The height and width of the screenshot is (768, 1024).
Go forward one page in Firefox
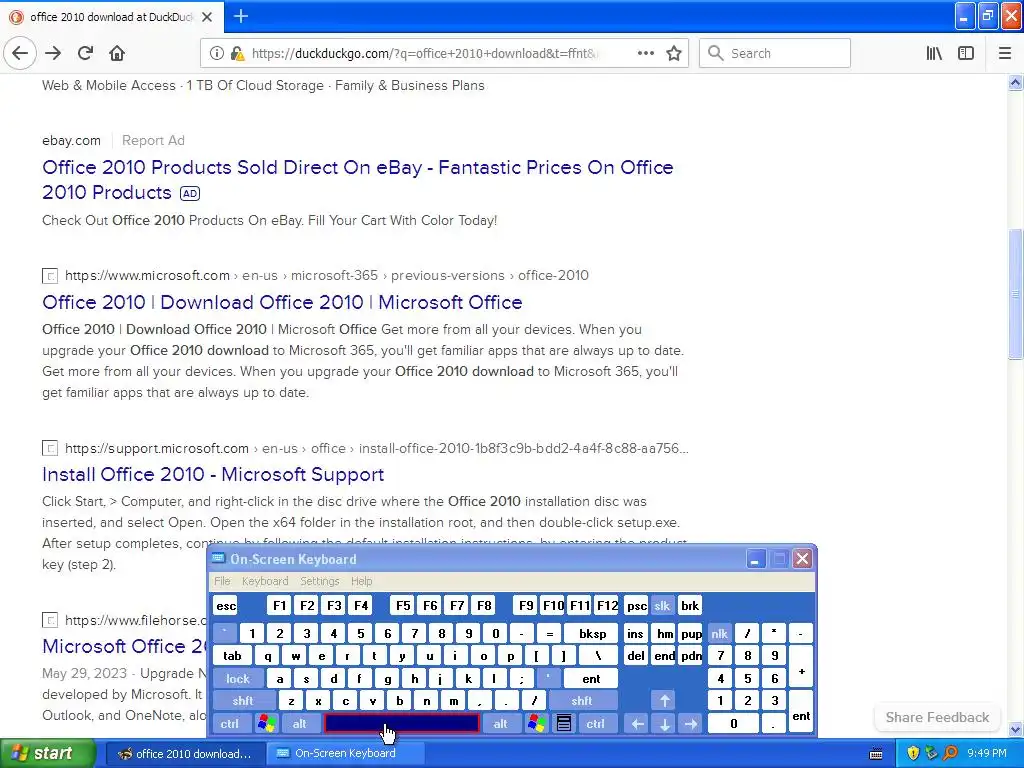[x=53, y=54]
